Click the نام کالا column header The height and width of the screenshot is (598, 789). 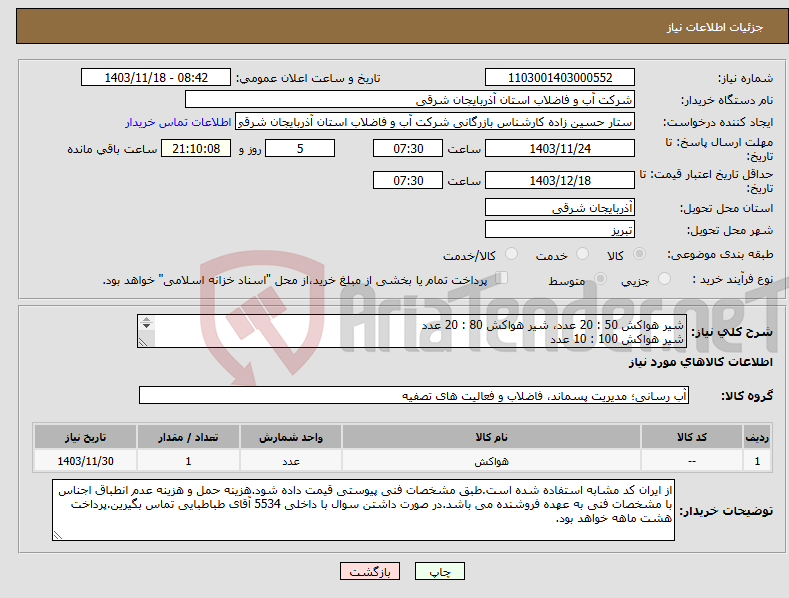[491, 437]
